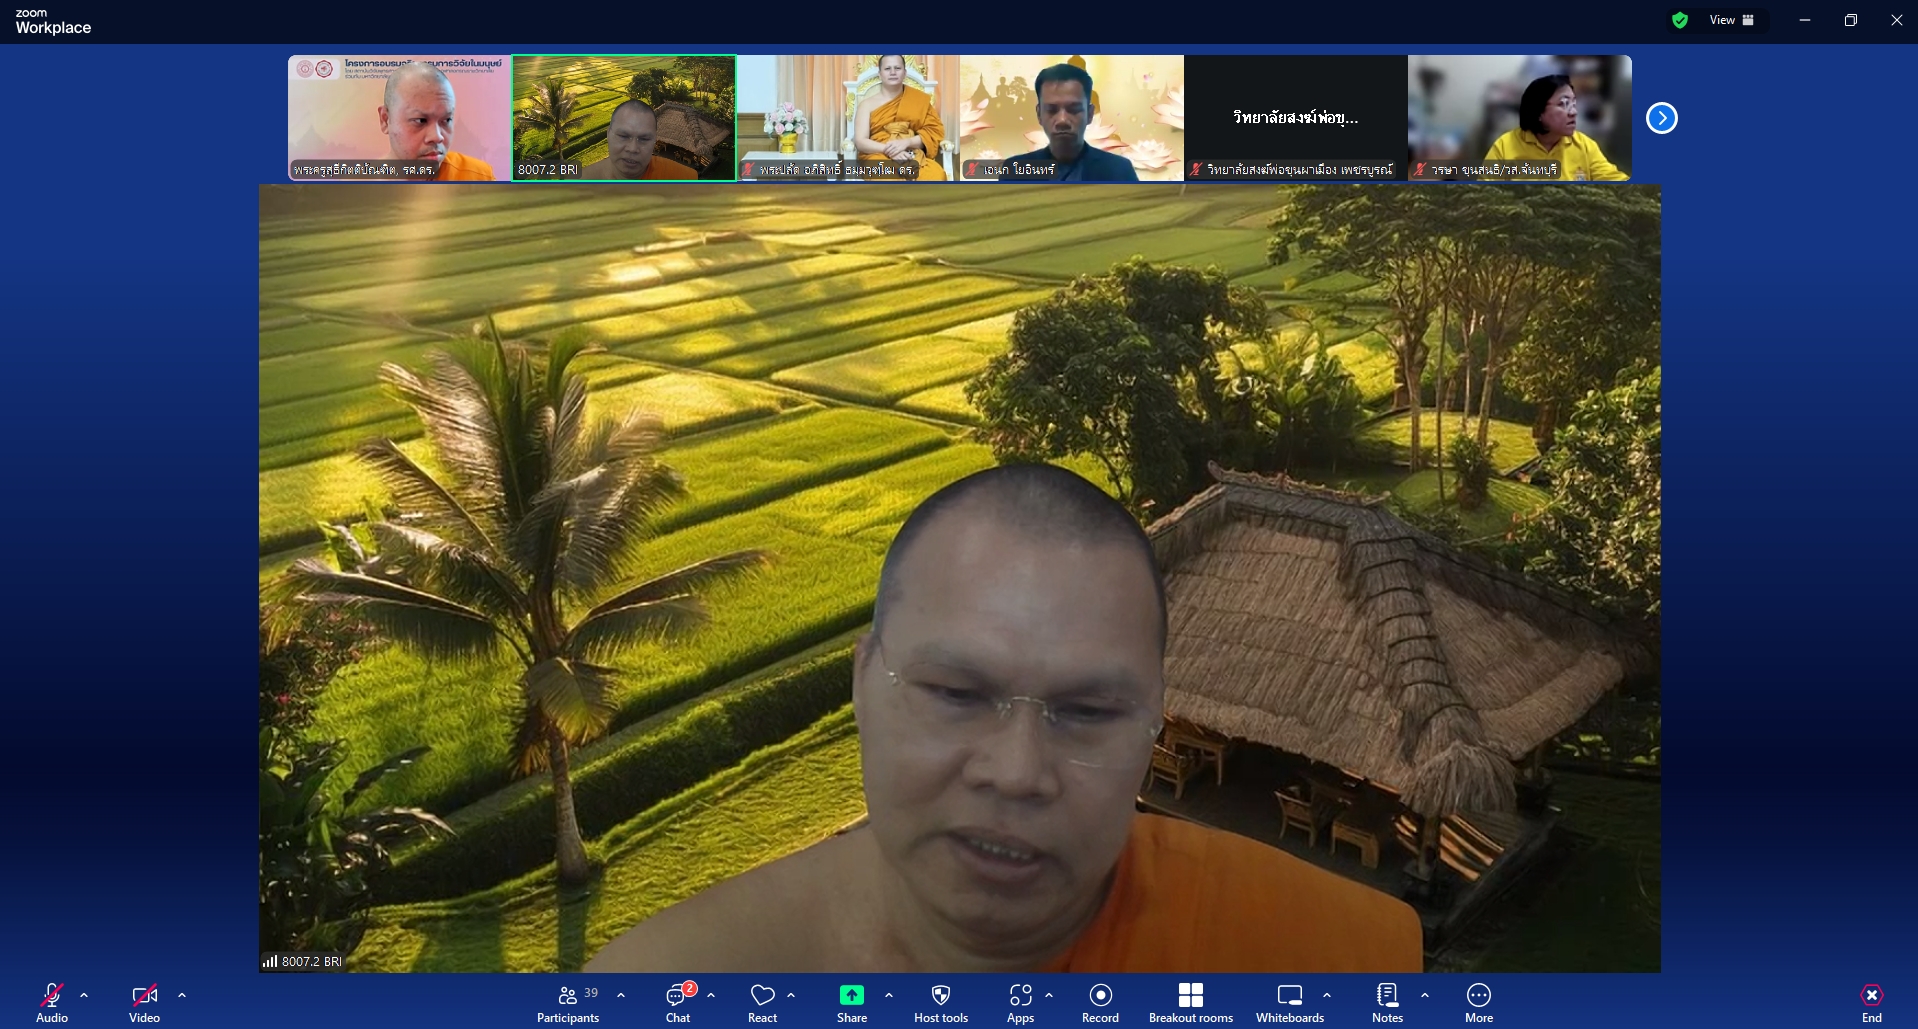Expand video settings arrow
This screenshot has width=1918, height=1029.
(182, 995)
